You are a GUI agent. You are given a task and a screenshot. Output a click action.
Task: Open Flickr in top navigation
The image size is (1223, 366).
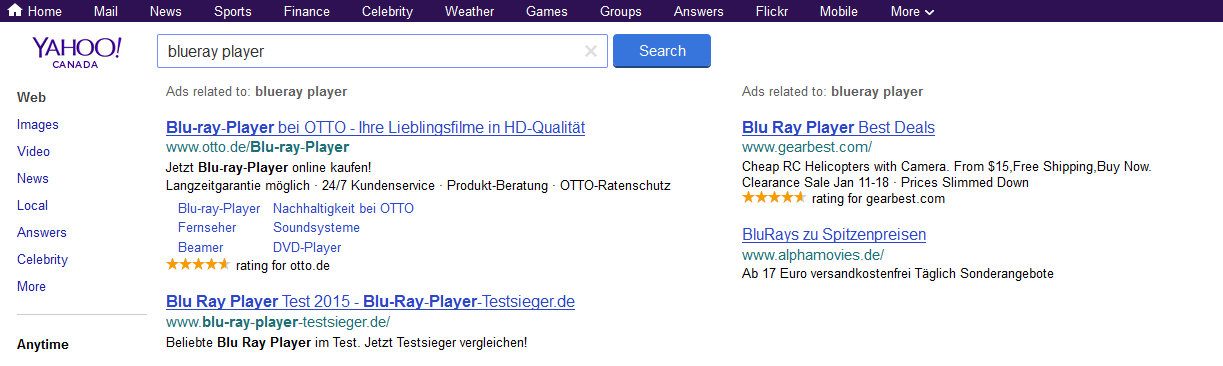coord(772,12)
